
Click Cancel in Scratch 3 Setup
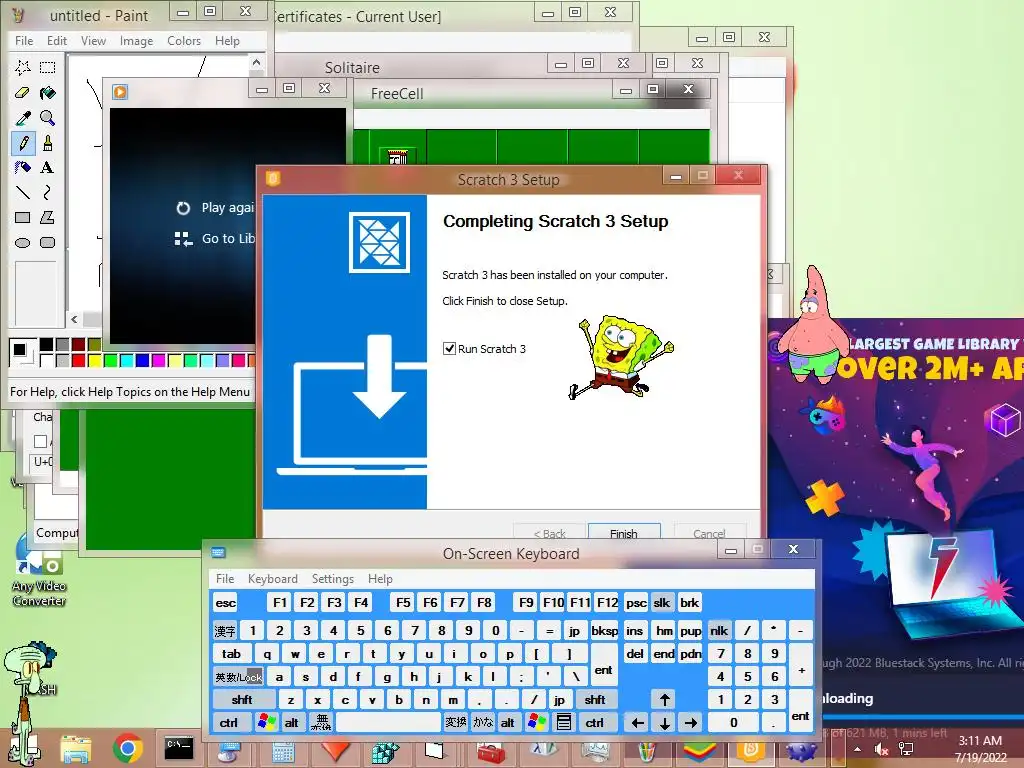coord(709,532)
